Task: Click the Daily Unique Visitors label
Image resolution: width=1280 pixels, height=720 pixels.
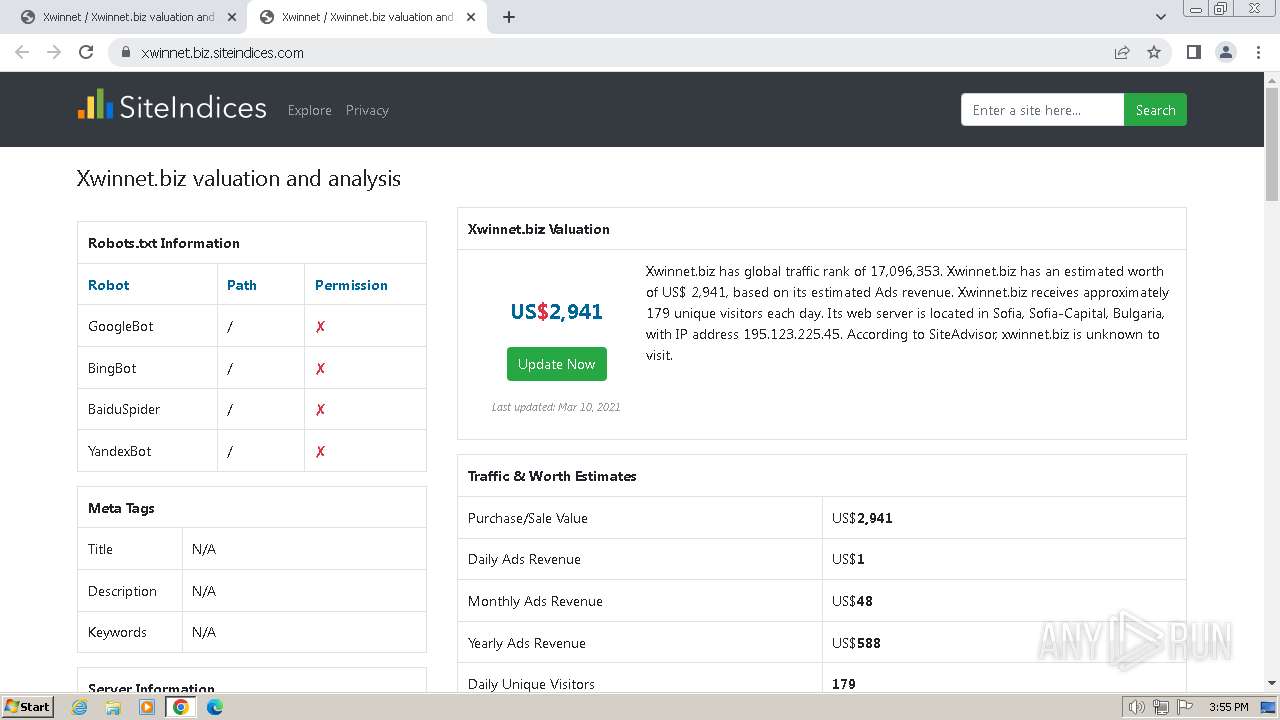Action: (531, 684)
